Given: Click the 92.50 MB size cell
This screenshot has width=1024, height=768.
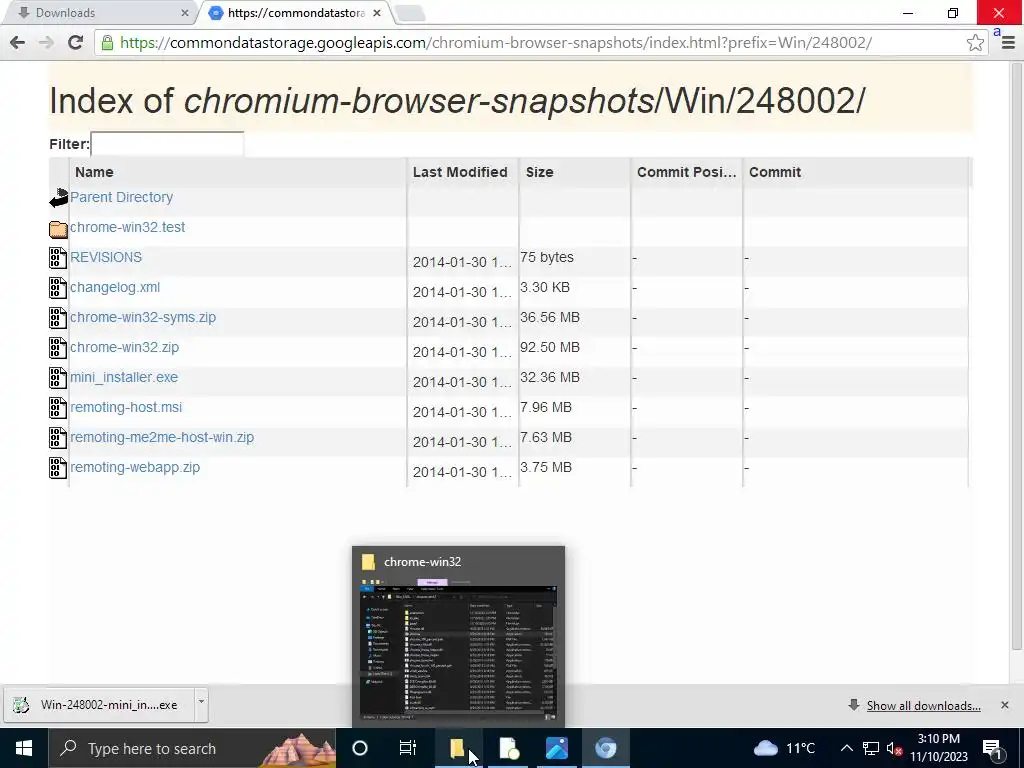Looking at the screenshot, I should (550, 347).
